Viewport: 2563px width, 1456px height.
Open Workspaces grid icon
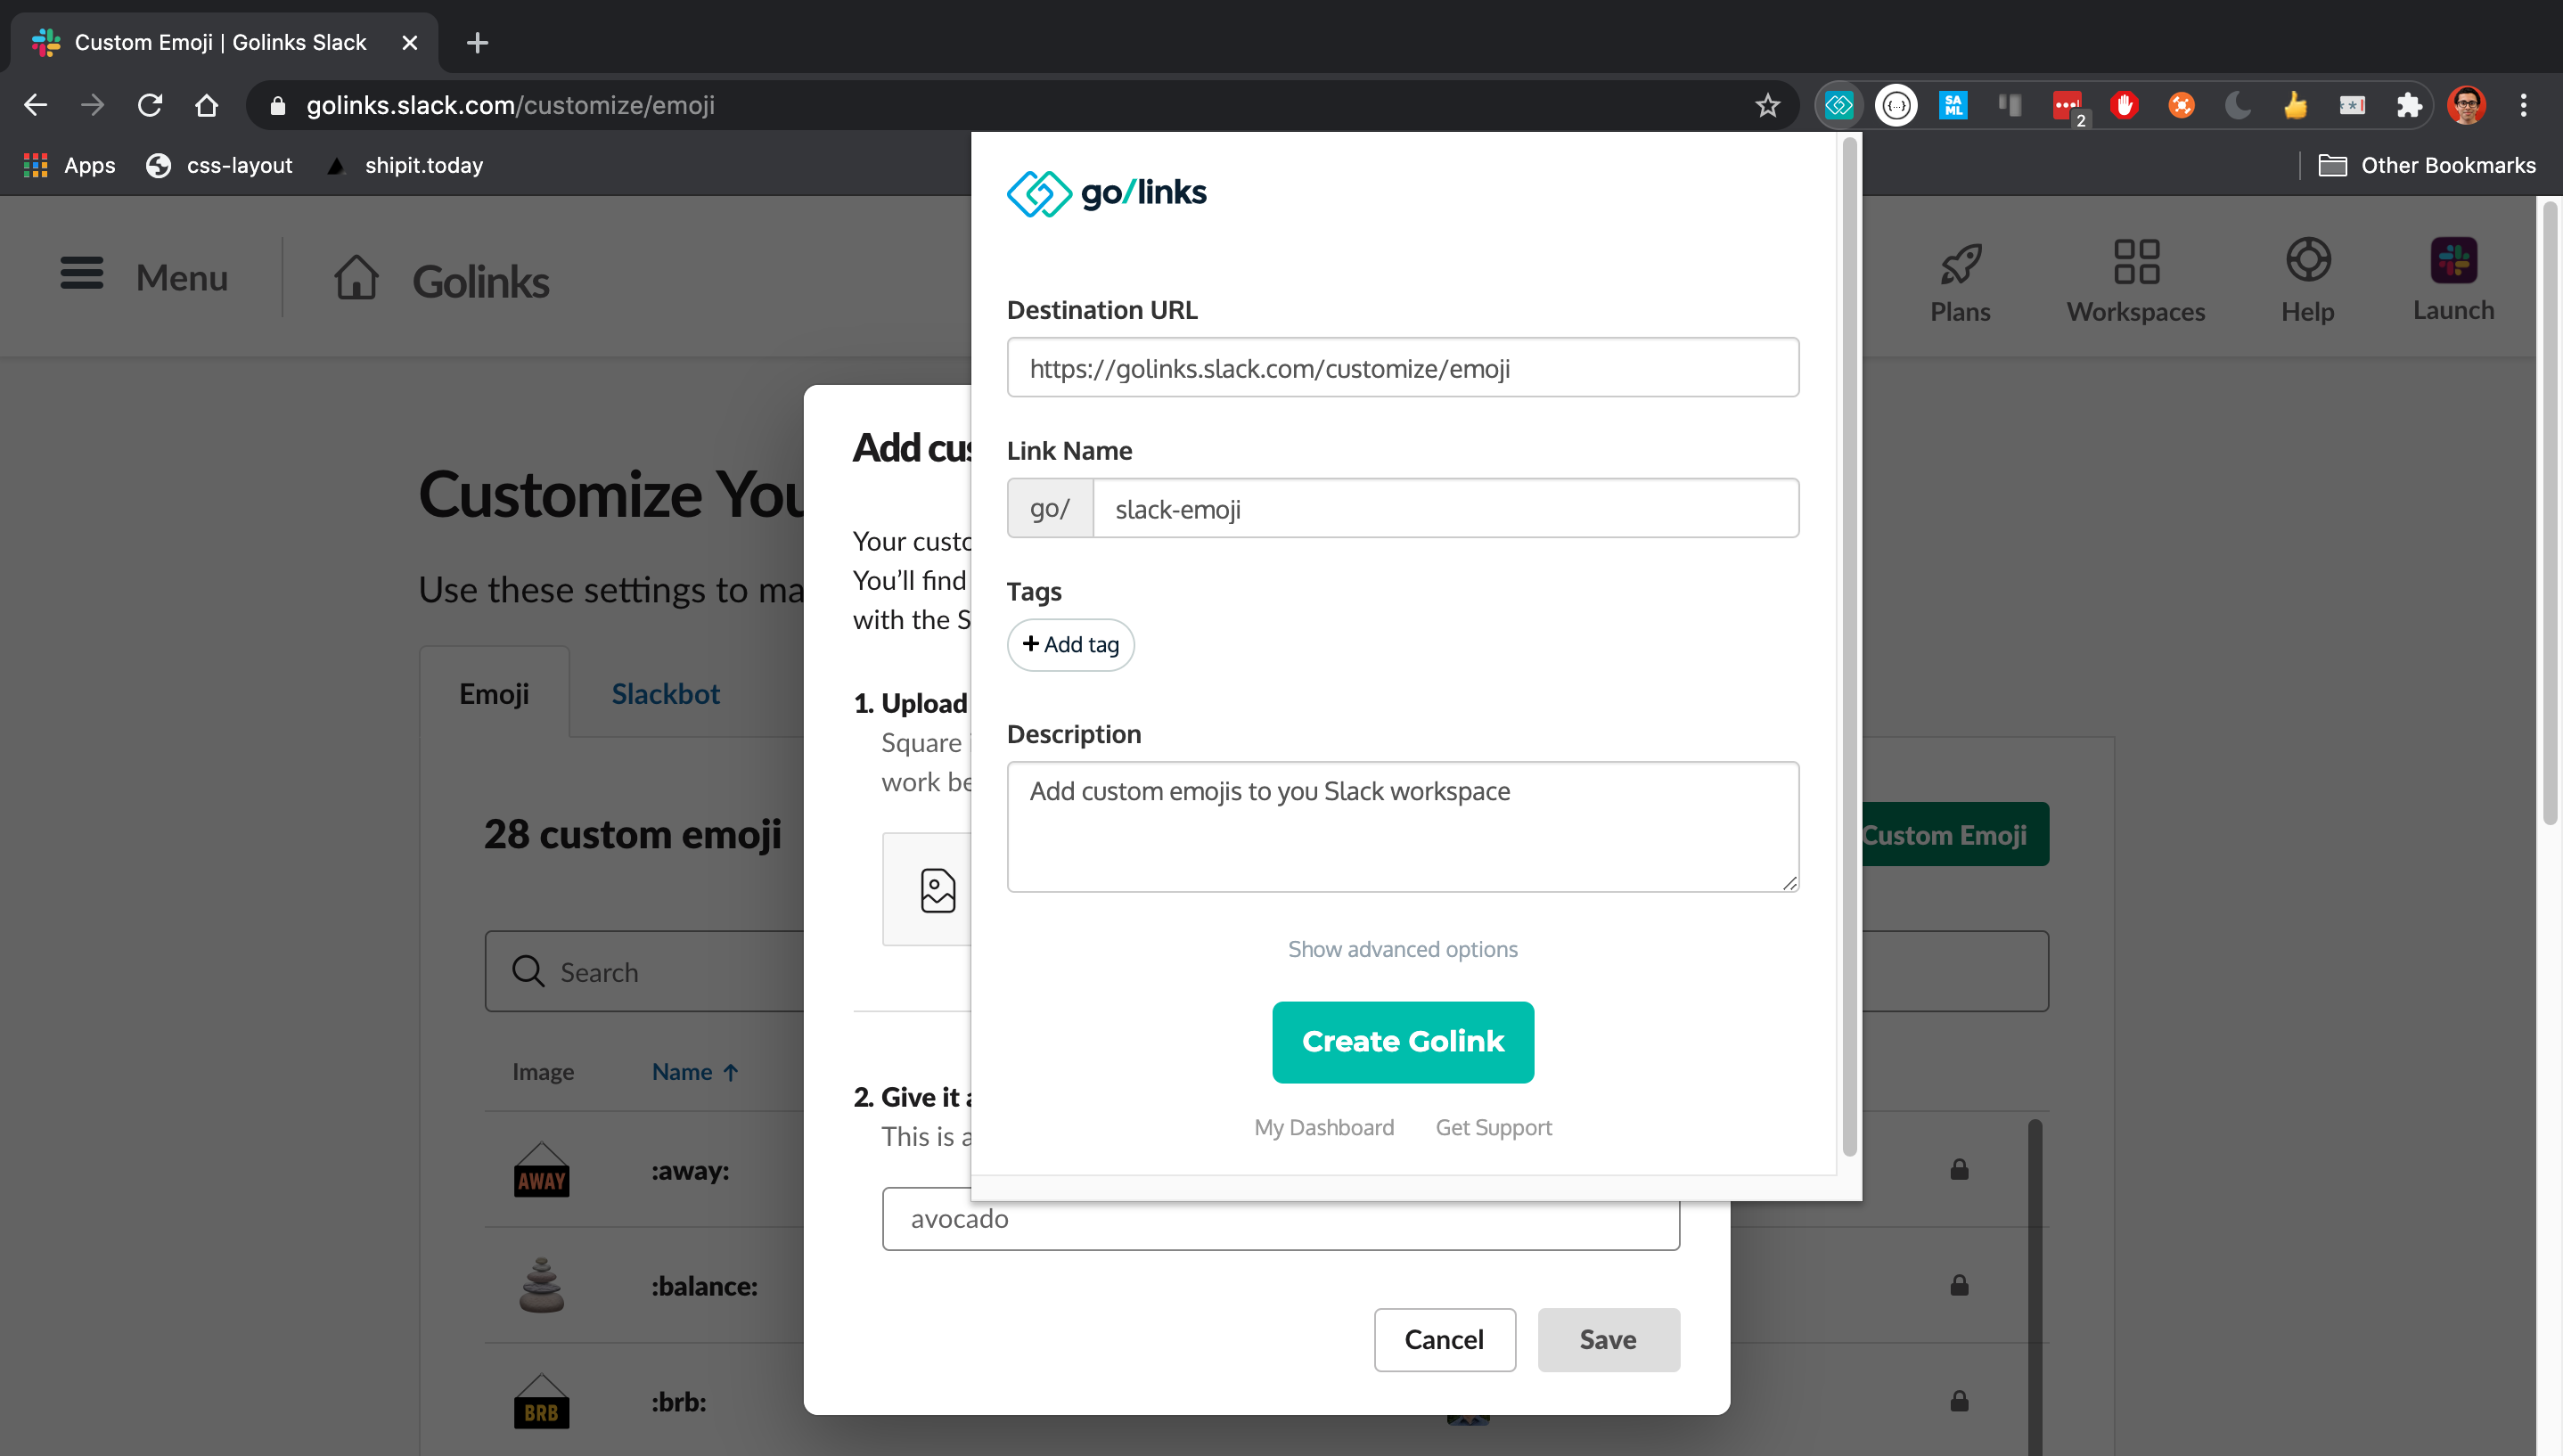2135,261
